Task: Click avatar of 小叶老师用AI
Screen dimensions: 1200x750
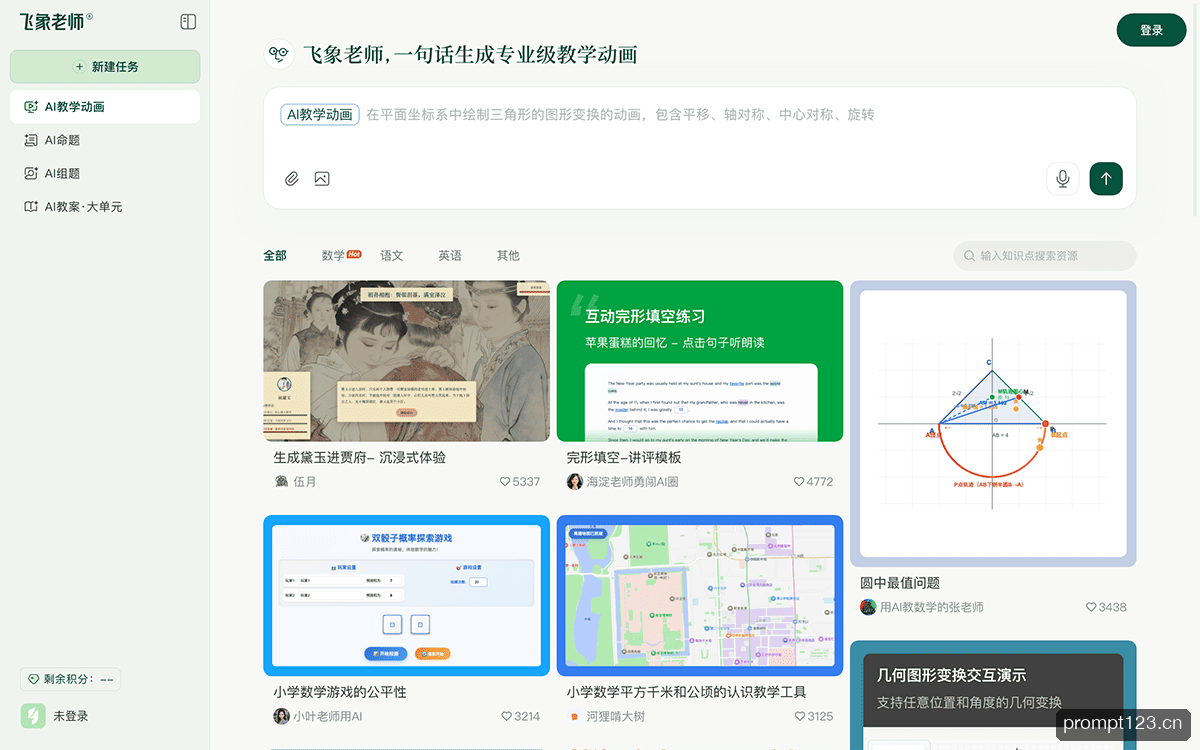Action: (281, 717)
